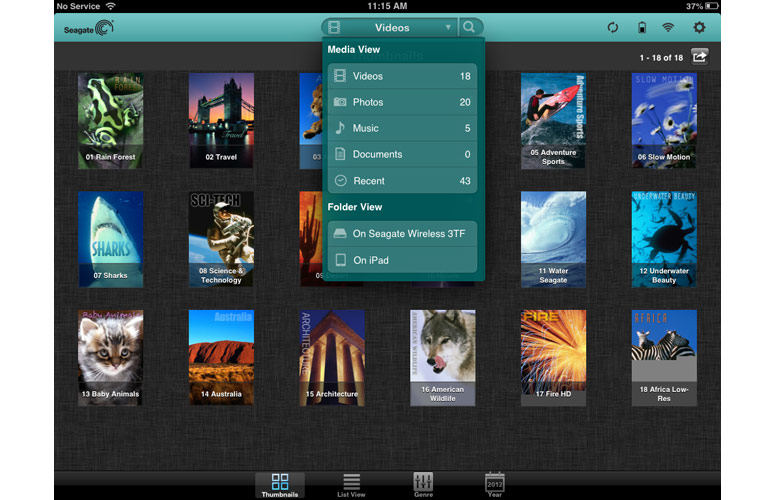Open the Wi-Fi connection icon in toolbar

pyautogui.click(x=668, y=28)
